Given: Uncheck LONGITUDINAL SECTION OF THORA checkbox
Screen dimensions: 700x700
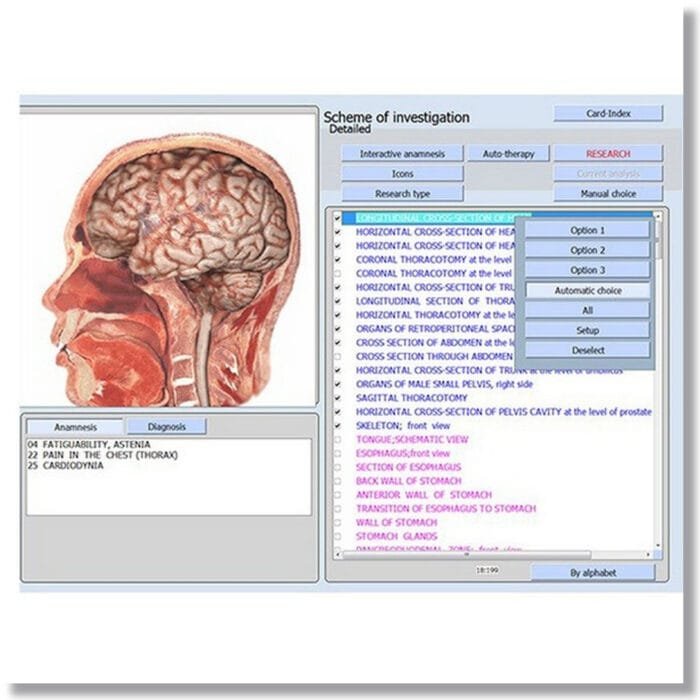Looking at the screenshot, I should click(338, 301).
